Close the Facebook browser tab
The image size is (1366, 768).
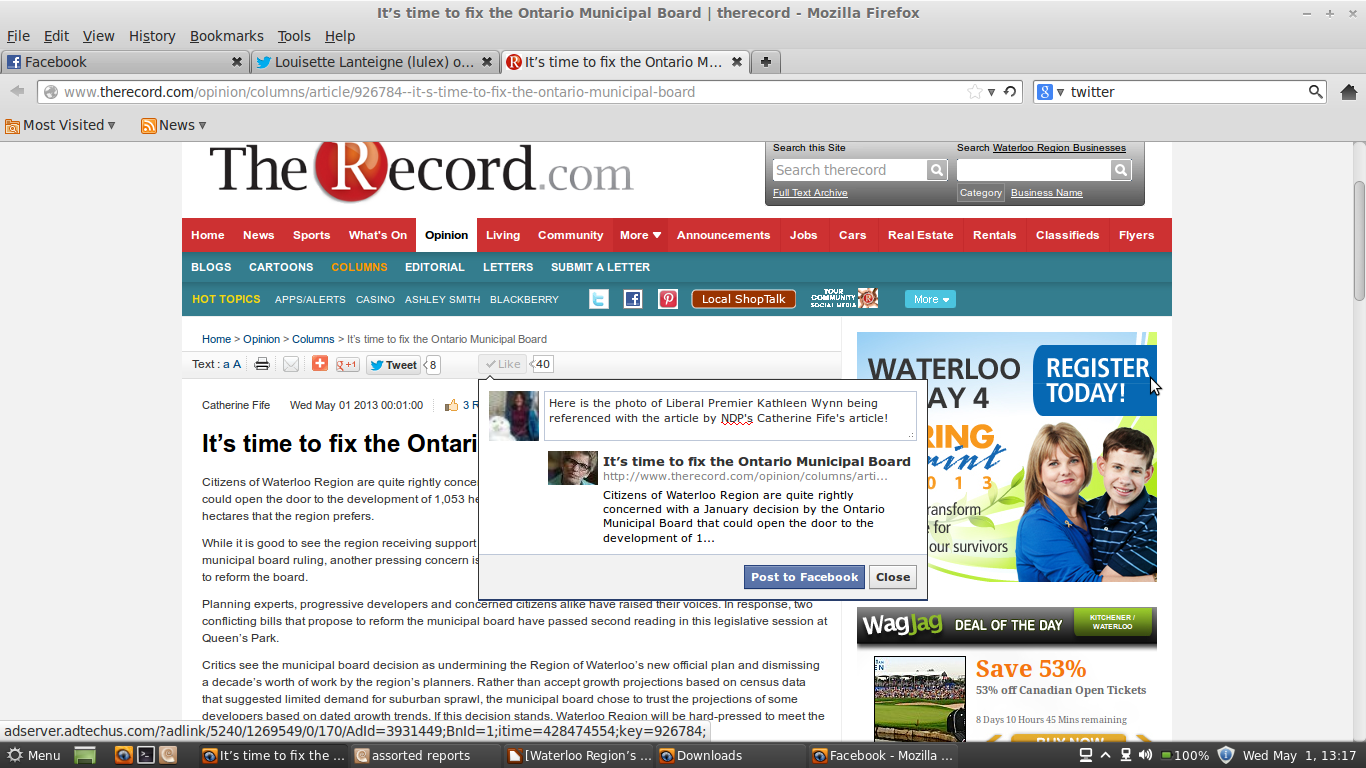[x=237, y=62]
